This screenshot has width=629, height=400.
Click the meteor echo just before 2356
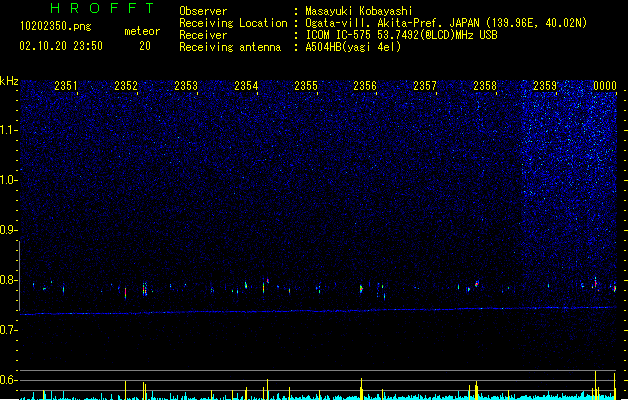(361, 288)
